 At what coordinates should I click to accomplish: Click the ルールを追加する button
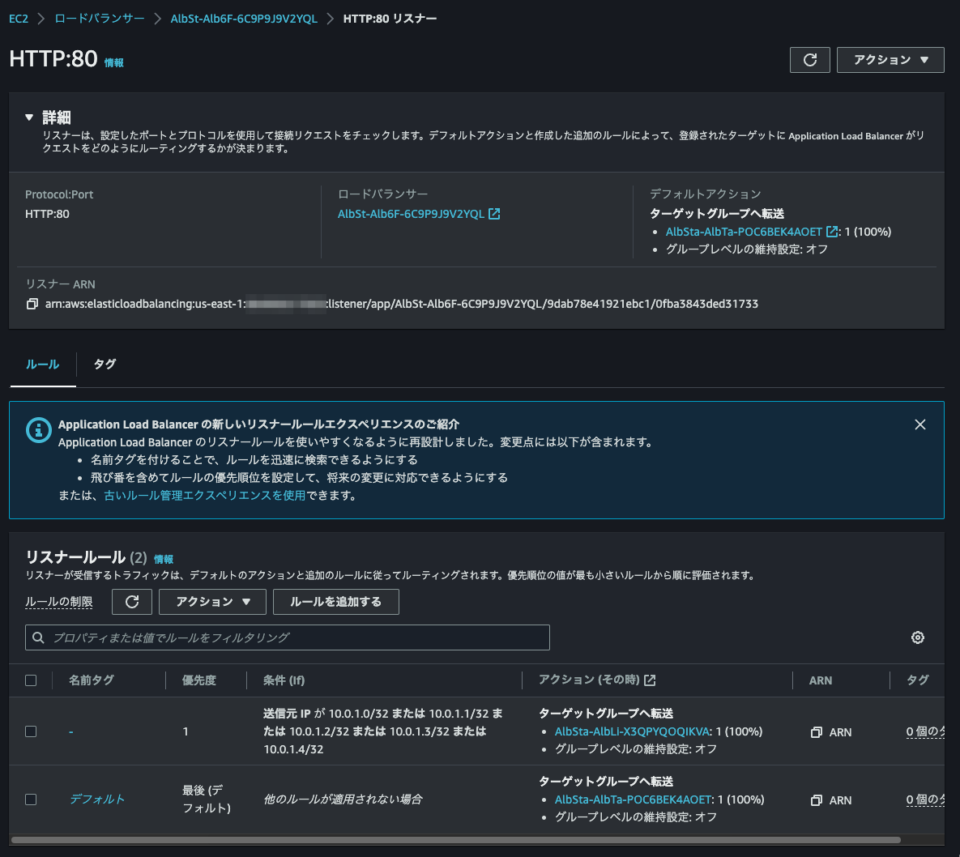point(337,601)
